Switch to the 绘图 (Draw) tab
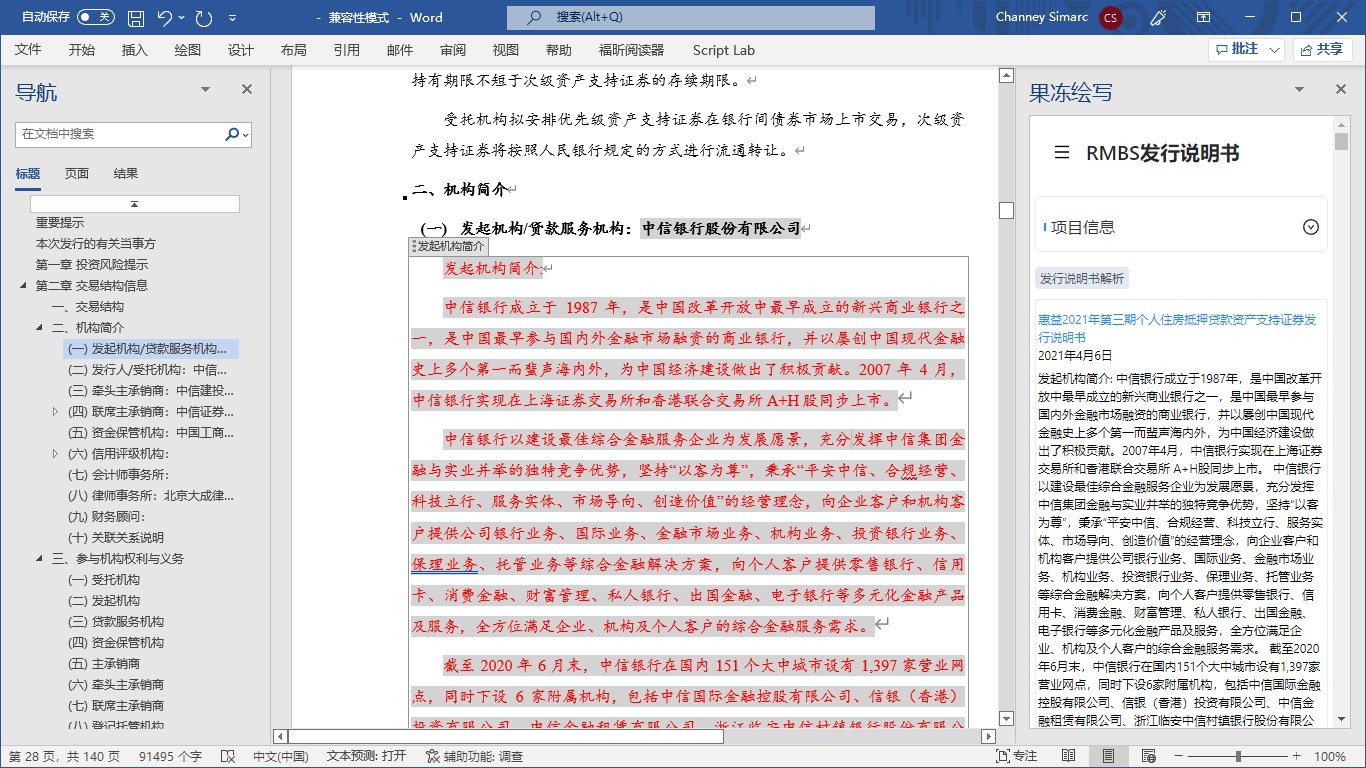Screen dimensions: 1366x768 point(187,50)
